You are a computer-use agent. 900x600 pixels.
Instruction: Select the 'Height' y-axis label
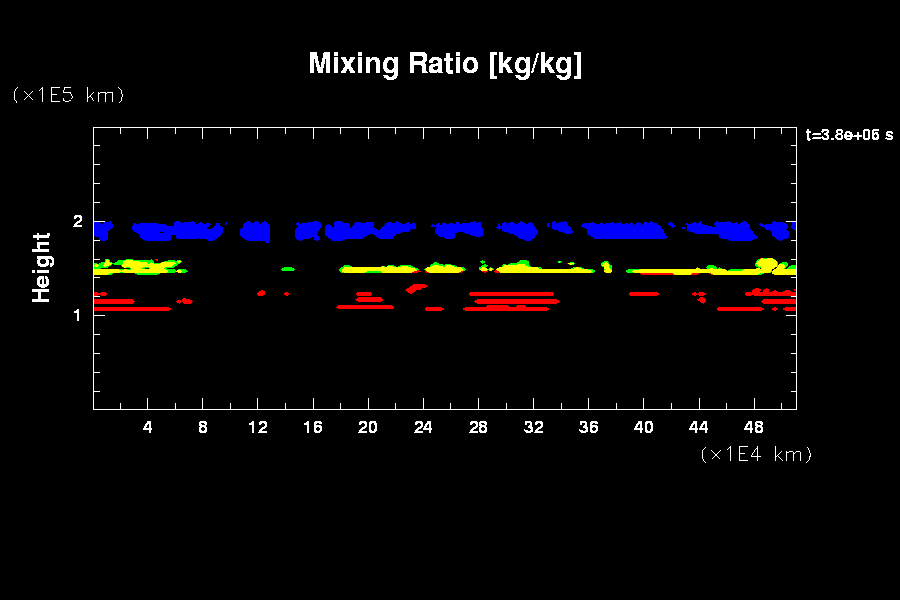coord(41,267)
